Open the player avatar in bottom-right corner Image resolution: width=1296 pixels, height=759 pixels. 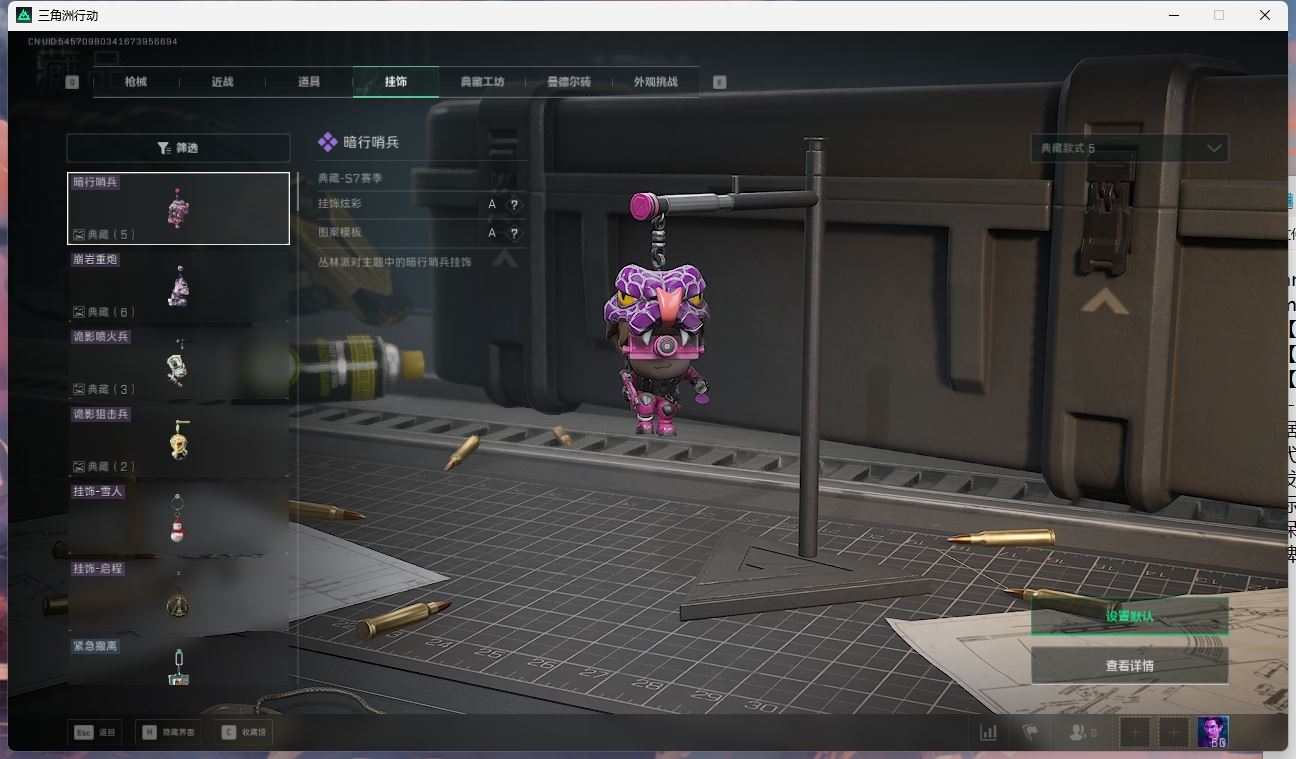(x=1213, y=733)
